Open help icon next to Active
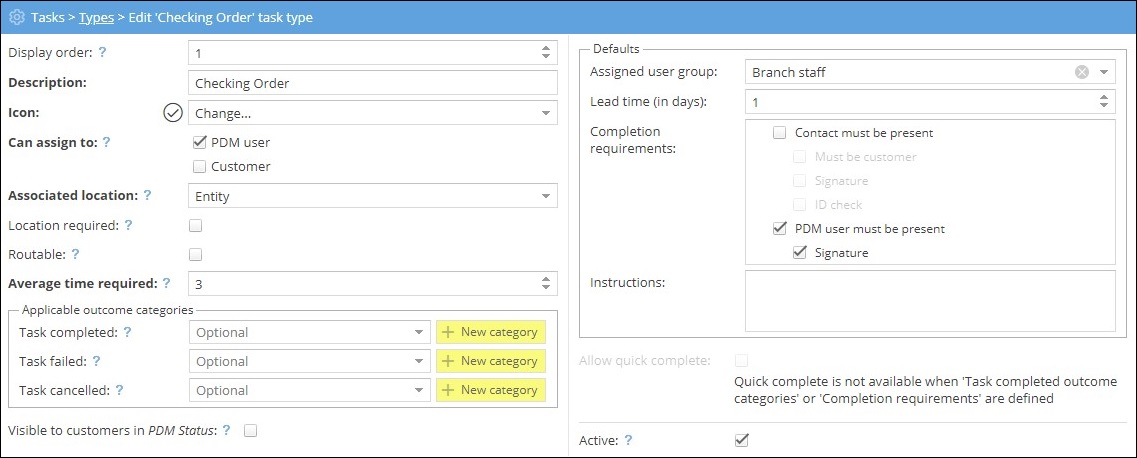This screenshot has width=1137, height=458. tap(628, 440)
